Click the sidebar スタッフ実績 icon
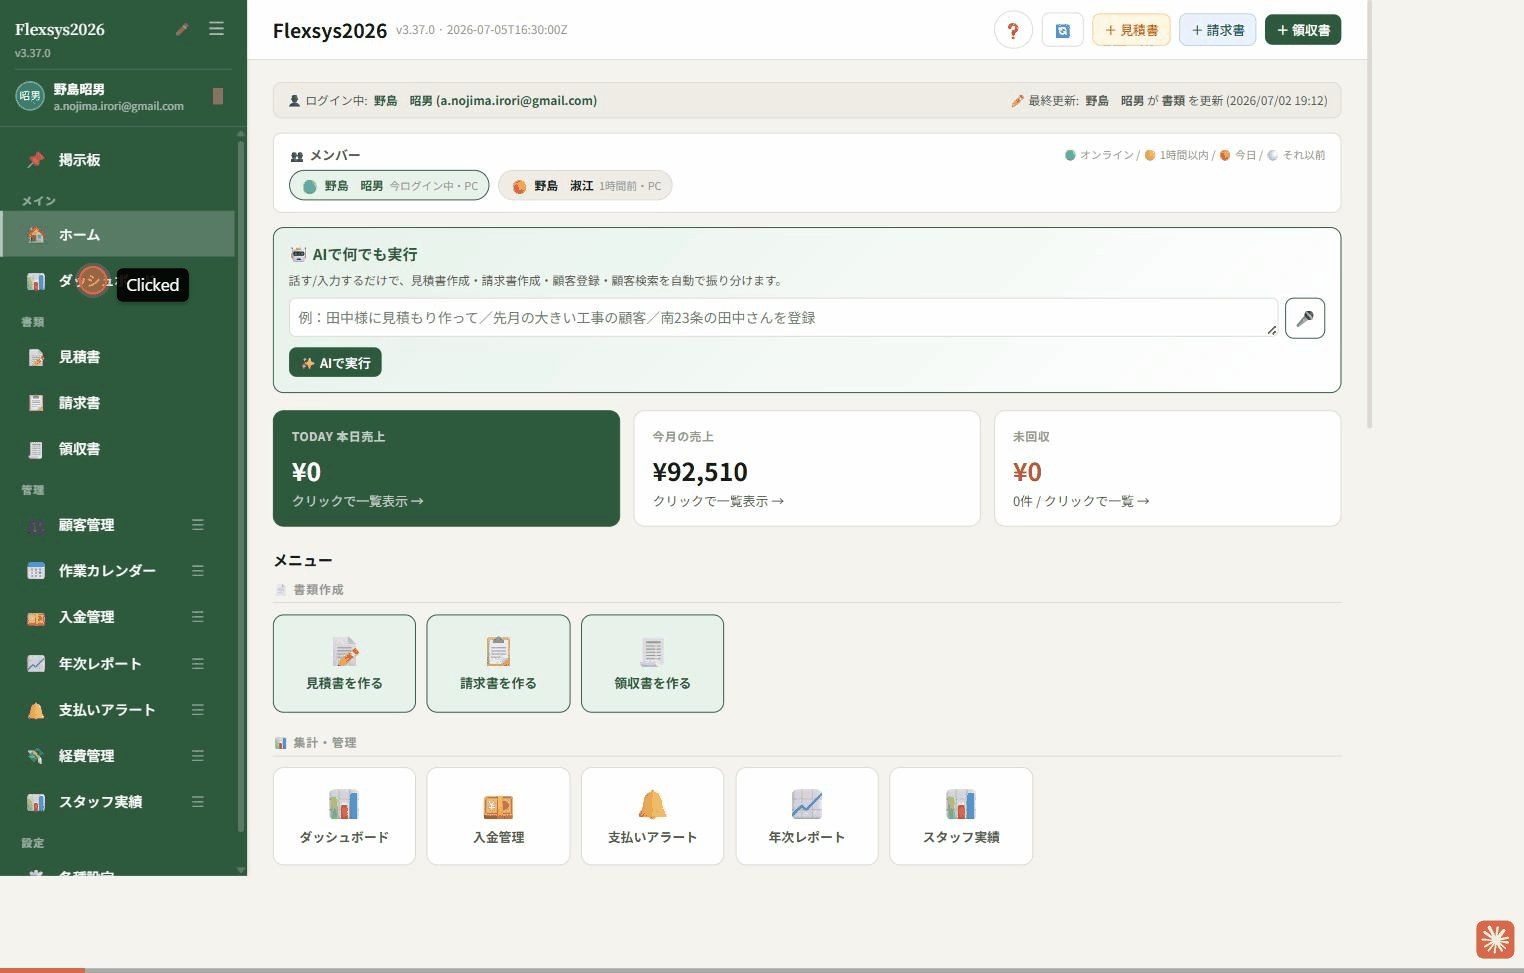The image size is (1524, 973). click(36, 802)
